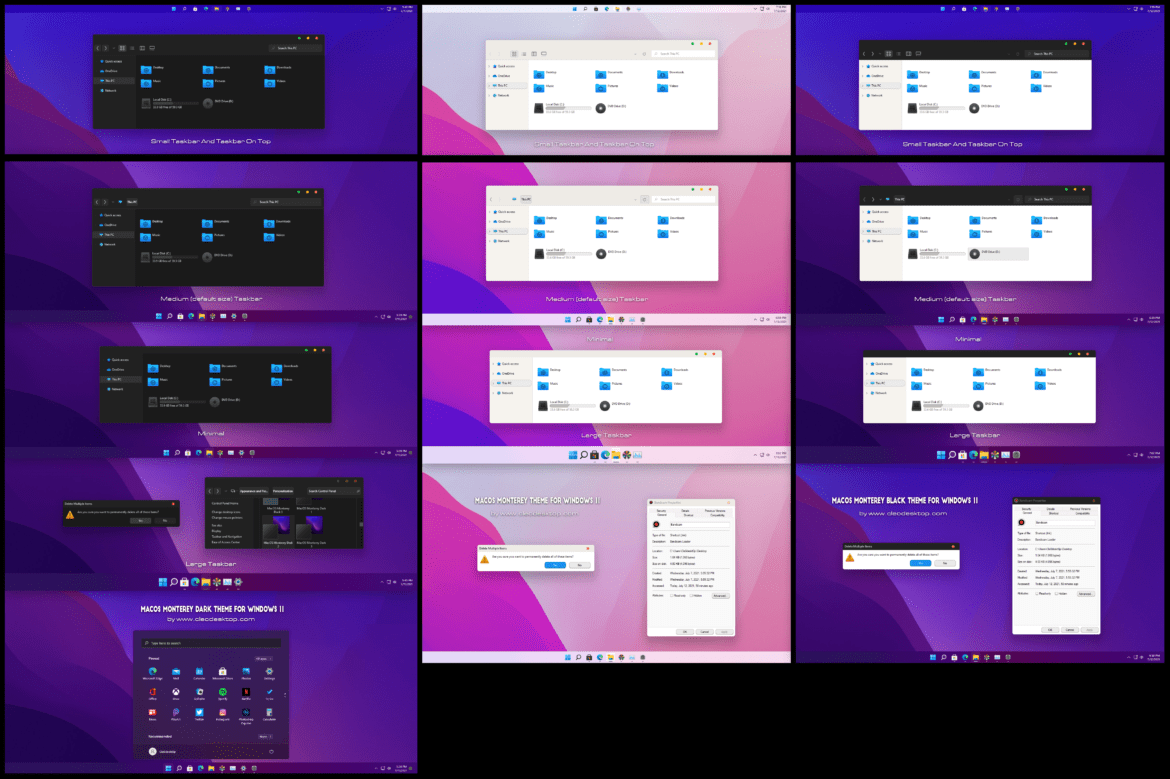Screen dimensions: 1170x779
Task: Open Microsoft Store from the Start menu
Action: (x=221, y=672)
